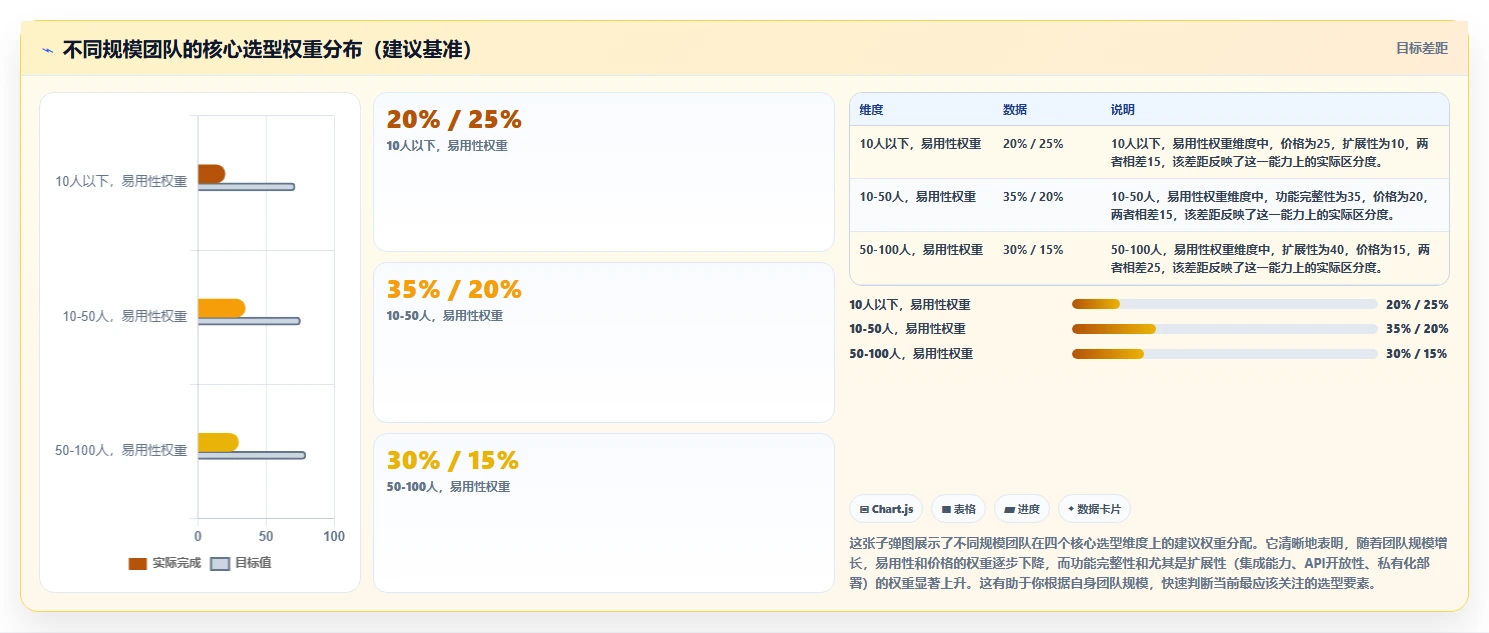Click the 目标差距 label in header

[1421, 48]
